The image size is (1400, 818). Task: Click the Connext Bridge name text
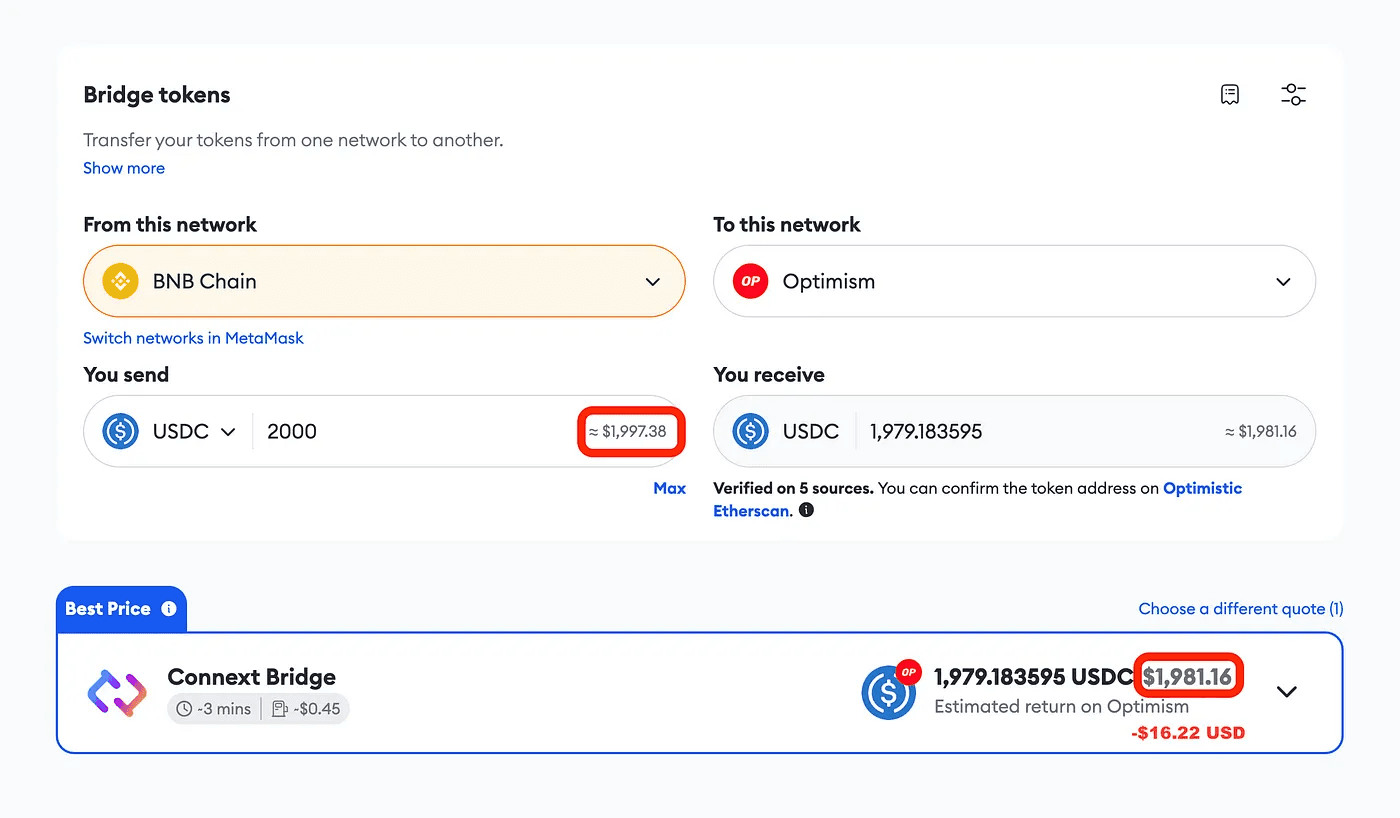pyautogui.click(x=252, y=677)
